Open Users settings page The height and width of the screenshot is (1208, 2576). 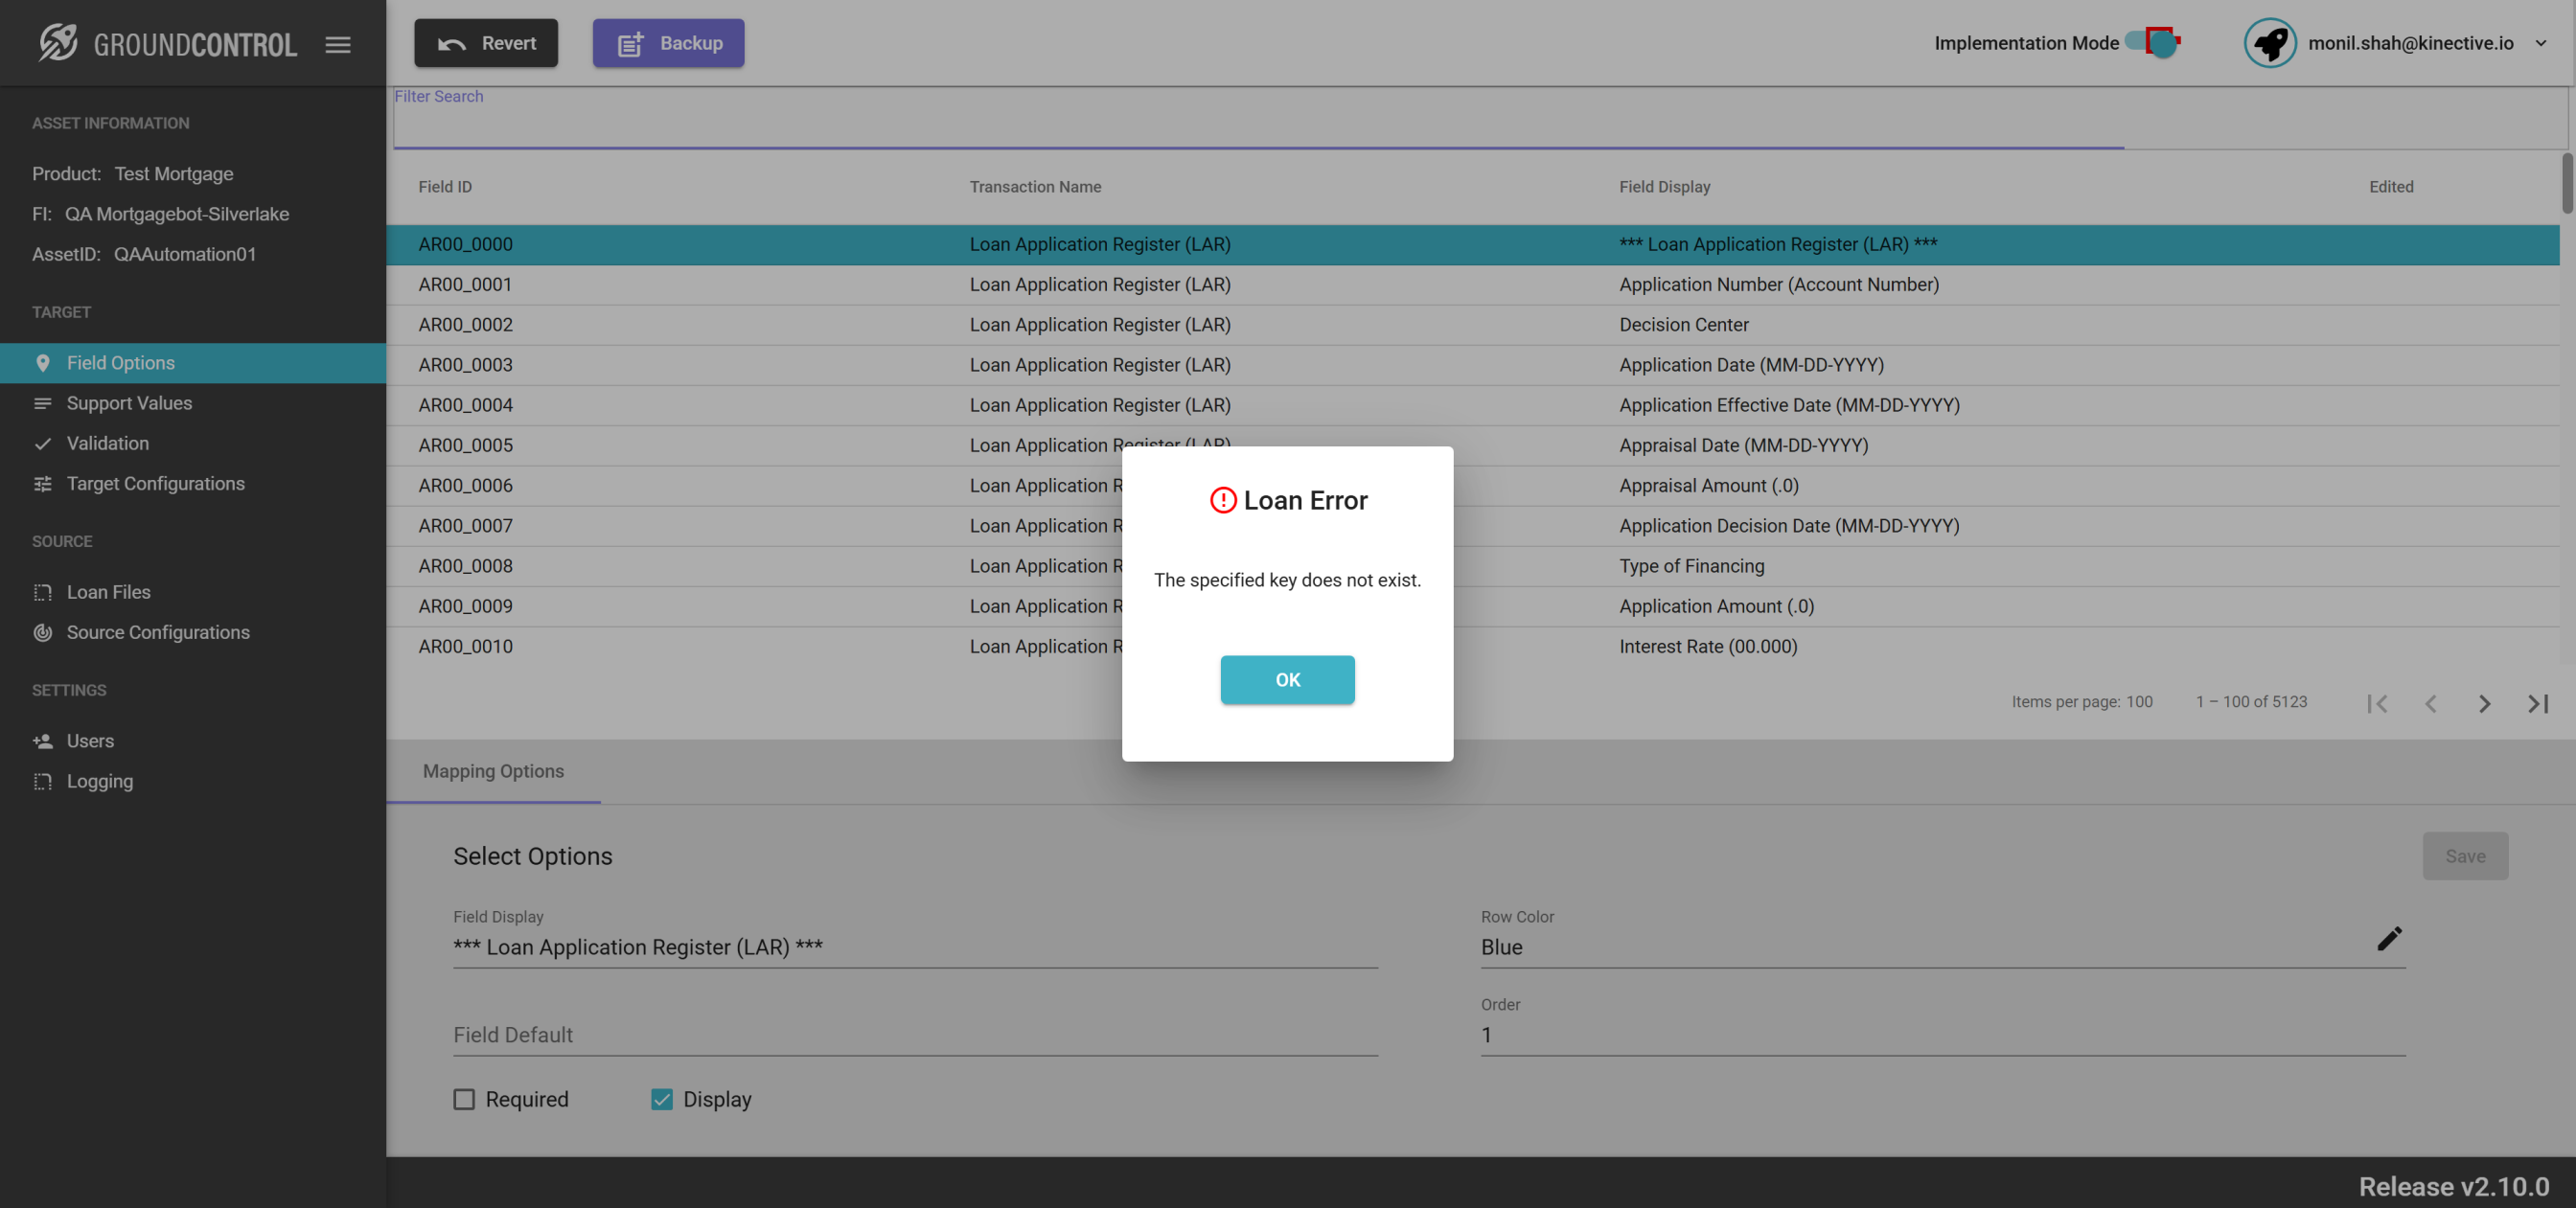coord(90,741)
